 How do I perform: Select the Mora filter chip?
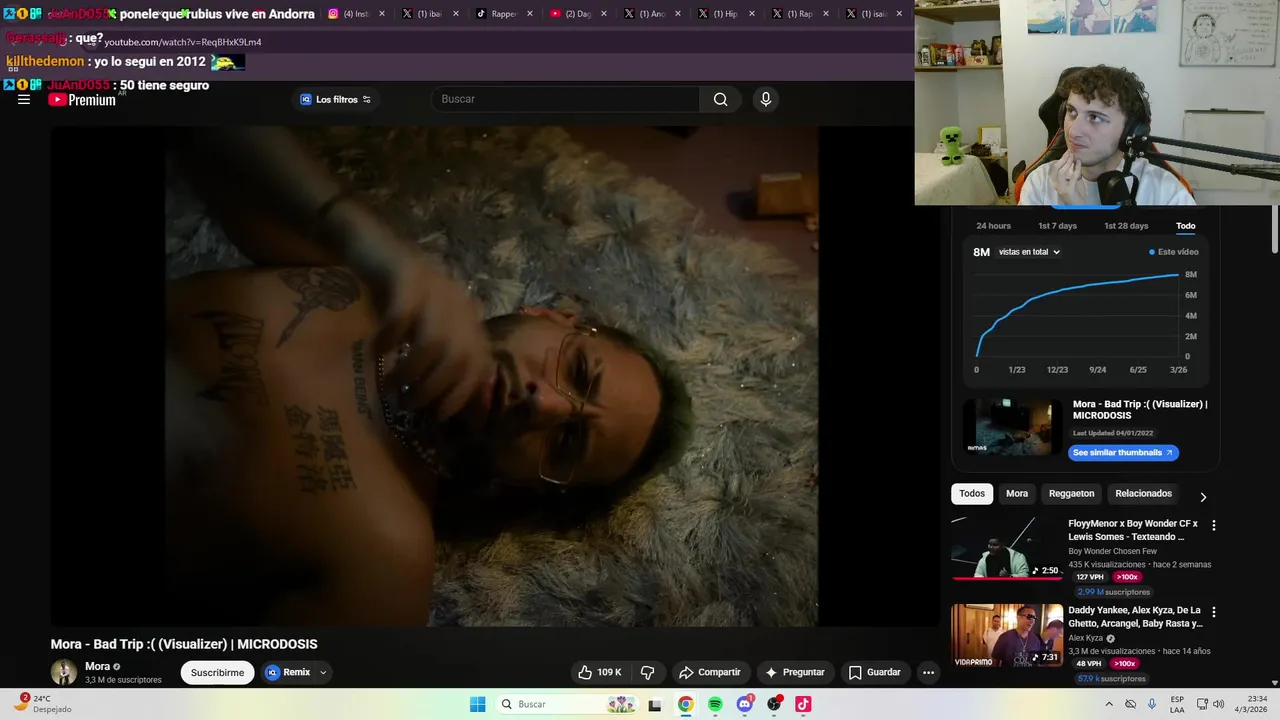tap(1017, 494)
